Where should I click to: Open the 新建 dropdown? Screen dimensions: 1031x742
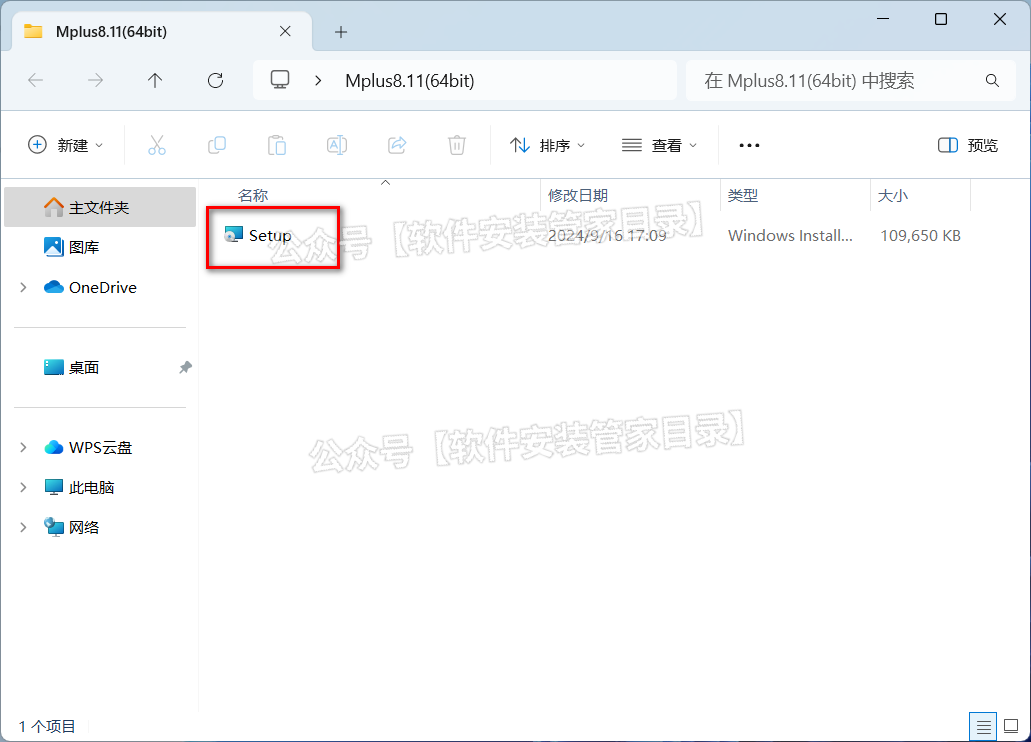coord(65,145)
